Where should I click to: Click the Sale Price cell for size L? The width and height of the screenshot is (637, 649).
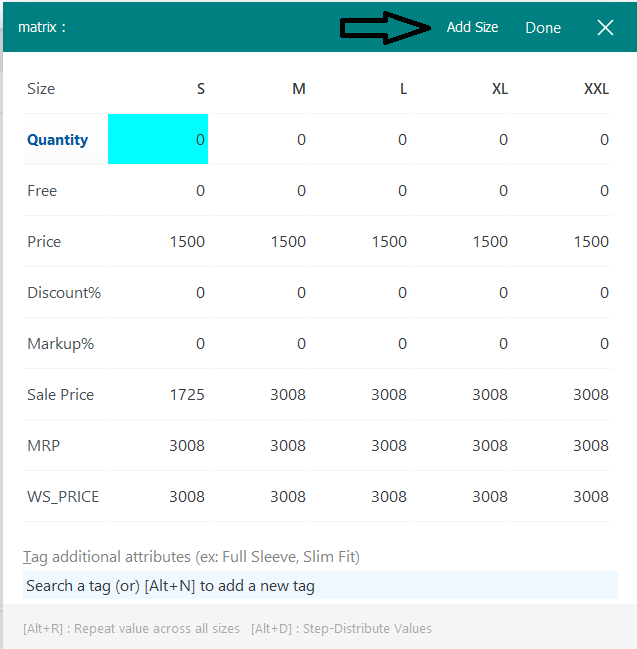pyautogui.click(x=360, y=394)
